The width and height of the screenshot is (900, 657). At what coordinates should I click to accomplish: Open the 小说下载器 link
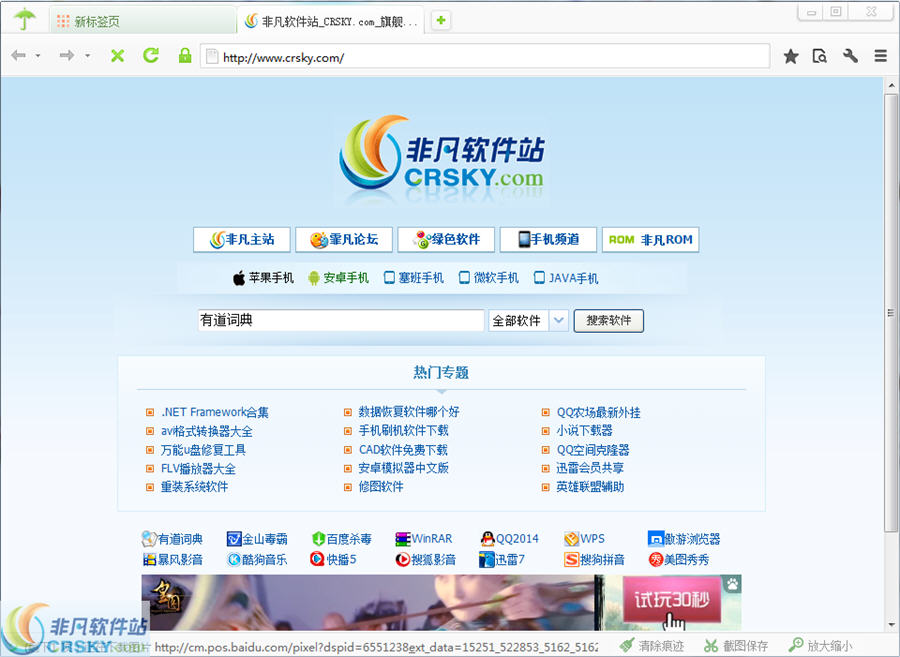pyautogui.click(x=584, y=431)
